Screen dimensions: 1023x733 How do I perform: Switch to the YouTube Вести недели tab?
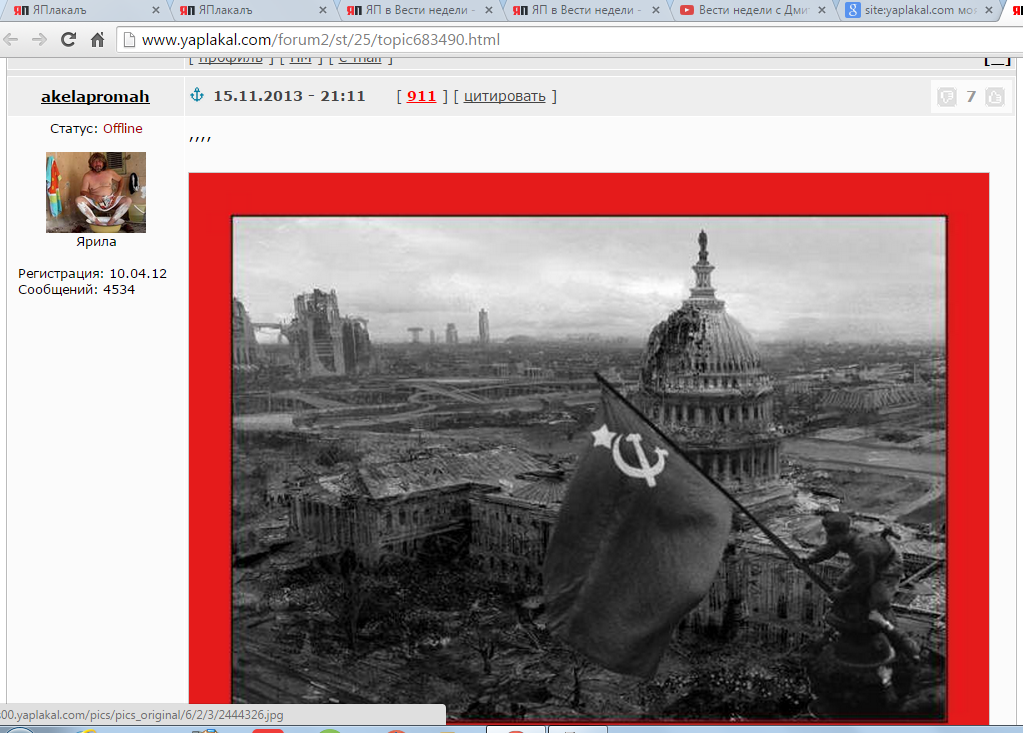pyautogui.click(x=753, y=10)
